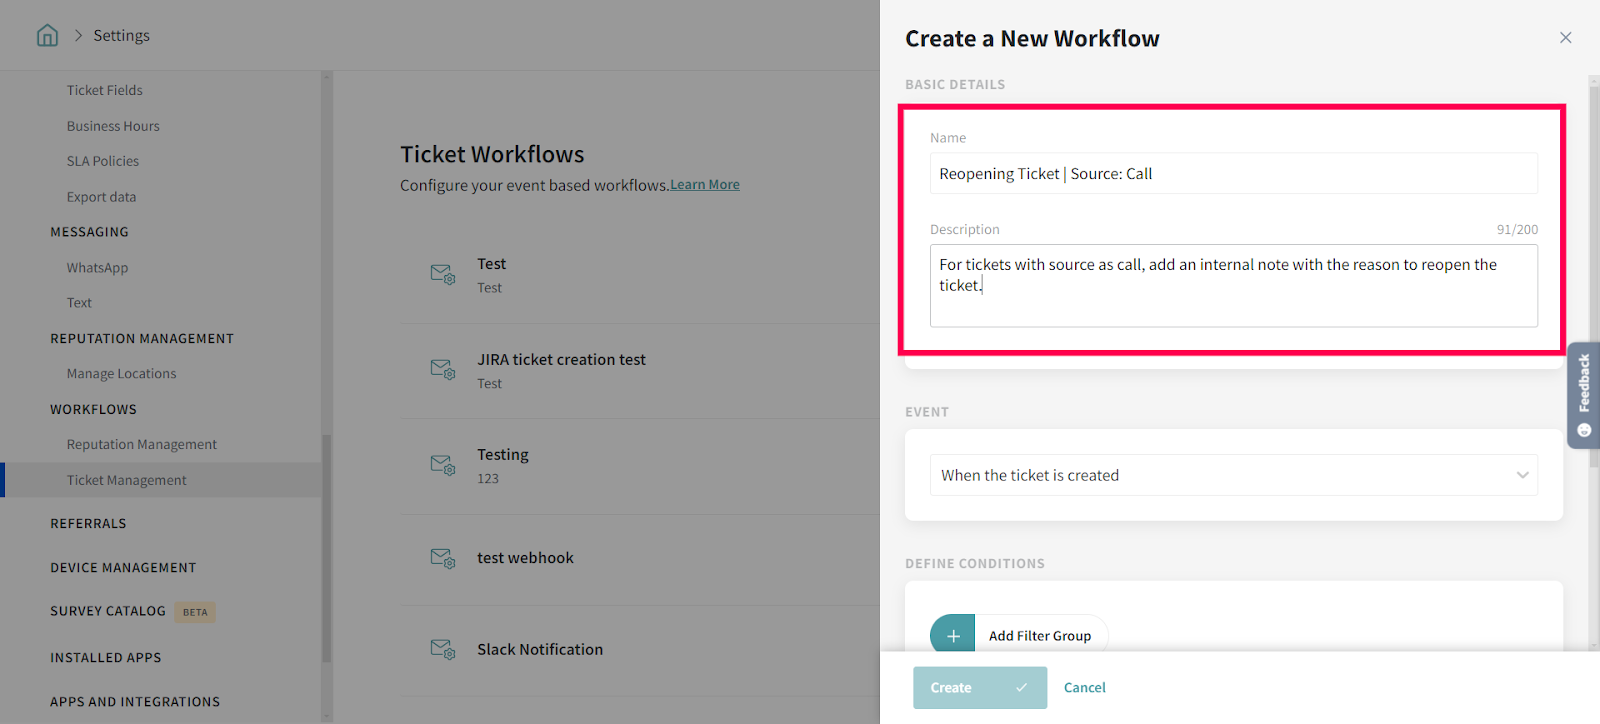Click the plus icon for Add Filter Group
The image size is (1600, 724).
[x=952, y=635]
